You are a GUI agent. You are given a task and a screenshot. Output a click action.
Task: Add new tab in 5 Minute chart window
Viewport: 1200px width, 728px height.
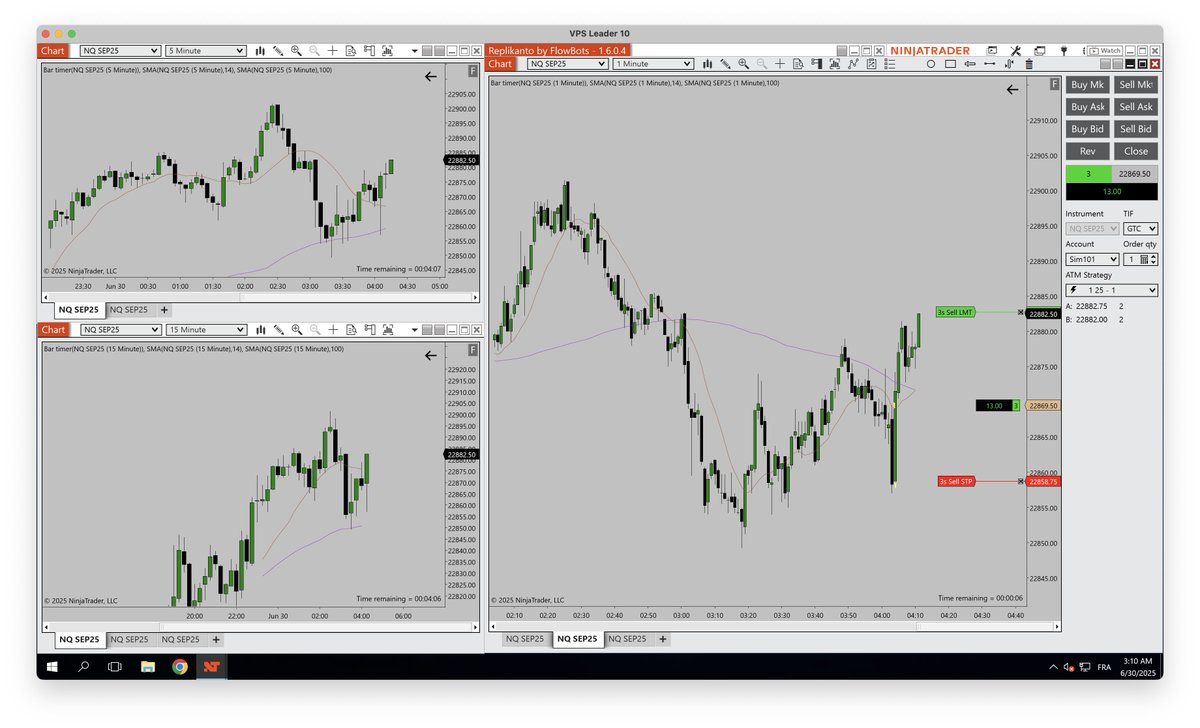click(165, 310)
